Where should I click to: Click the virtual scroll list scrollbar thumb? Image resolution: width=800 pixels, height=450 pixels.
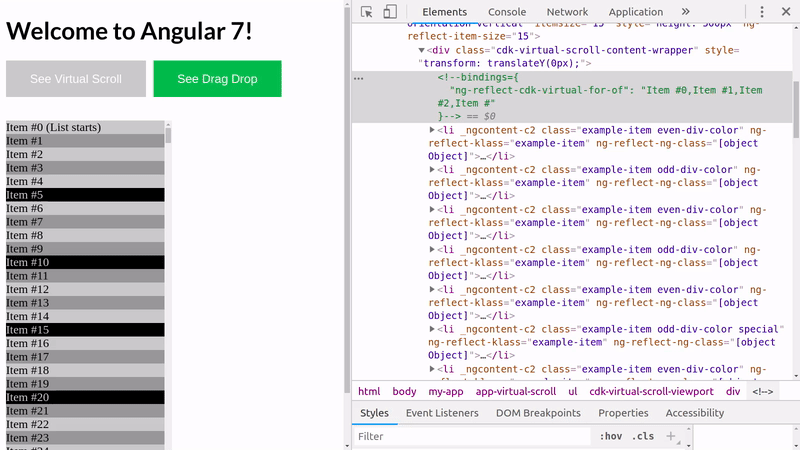pyautogui.click(x=168, y=135)
